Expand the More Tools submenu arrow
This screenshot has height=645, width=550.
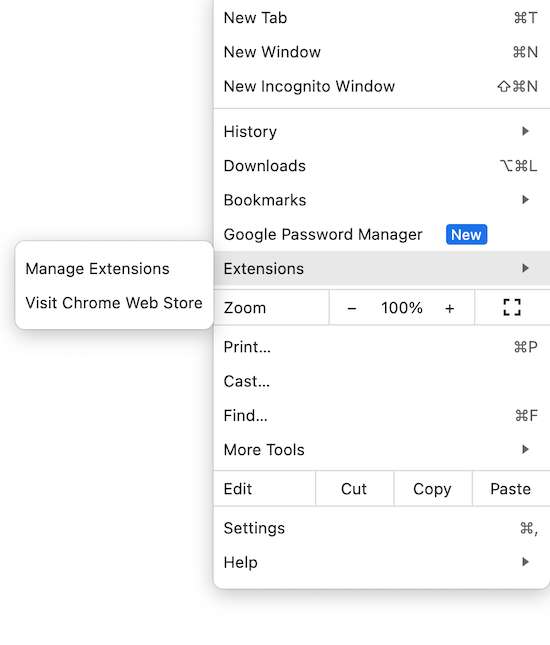(x=525, y=449)
